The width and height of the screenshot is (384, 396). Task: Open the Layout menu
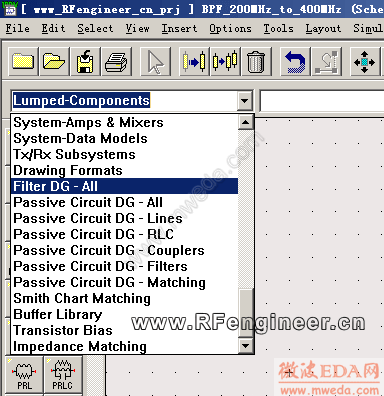pos(323,29)
